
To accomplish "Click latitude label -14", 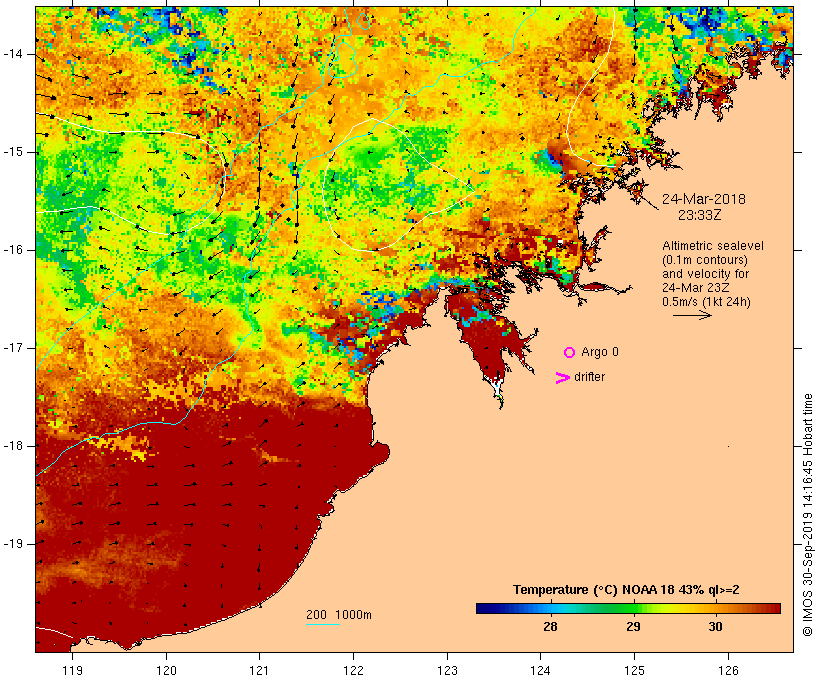I will (13, 54).
